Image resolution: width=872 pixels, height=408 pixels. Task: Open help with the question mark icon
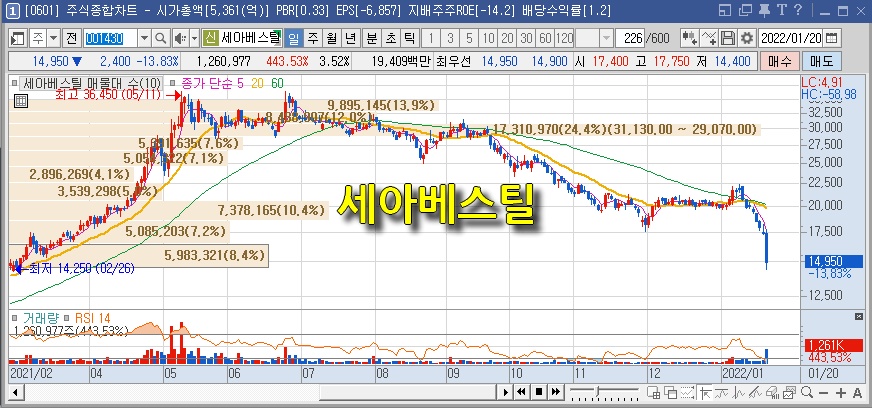tap(797, 10)
